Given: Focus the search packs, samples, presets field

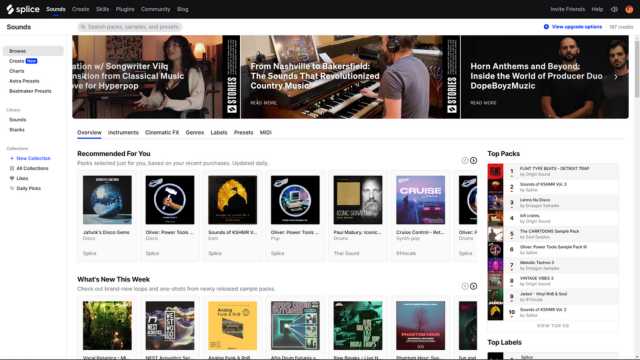Looking at the screenshot, I should 130,27.
